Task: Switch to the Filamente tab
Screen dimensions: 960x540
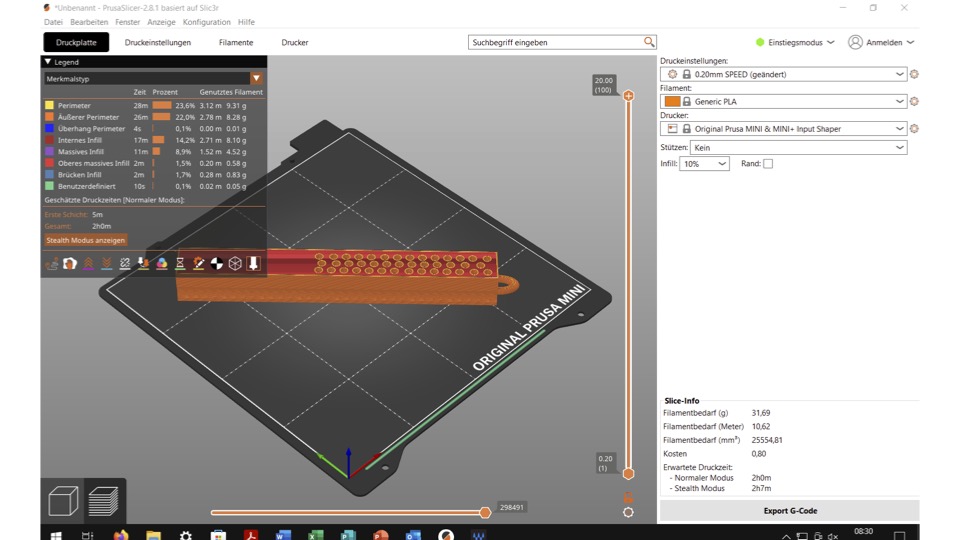Action: click(236, 42)
